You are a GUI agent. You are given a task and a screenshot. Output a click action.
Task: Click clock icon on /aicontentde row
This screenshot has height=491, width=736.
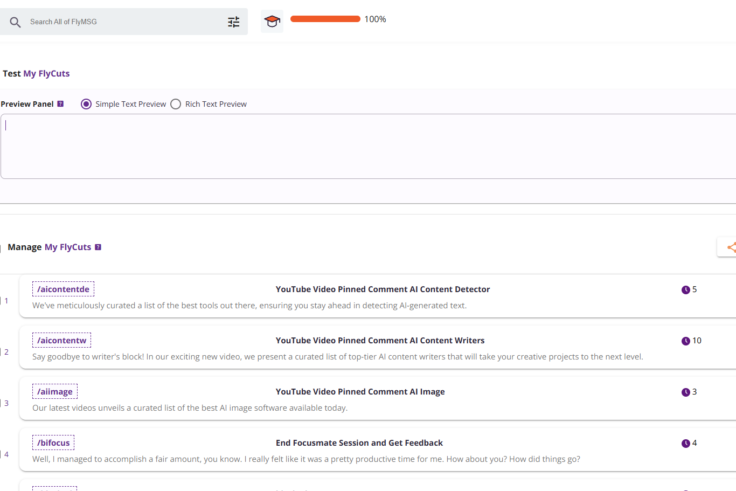685,290
